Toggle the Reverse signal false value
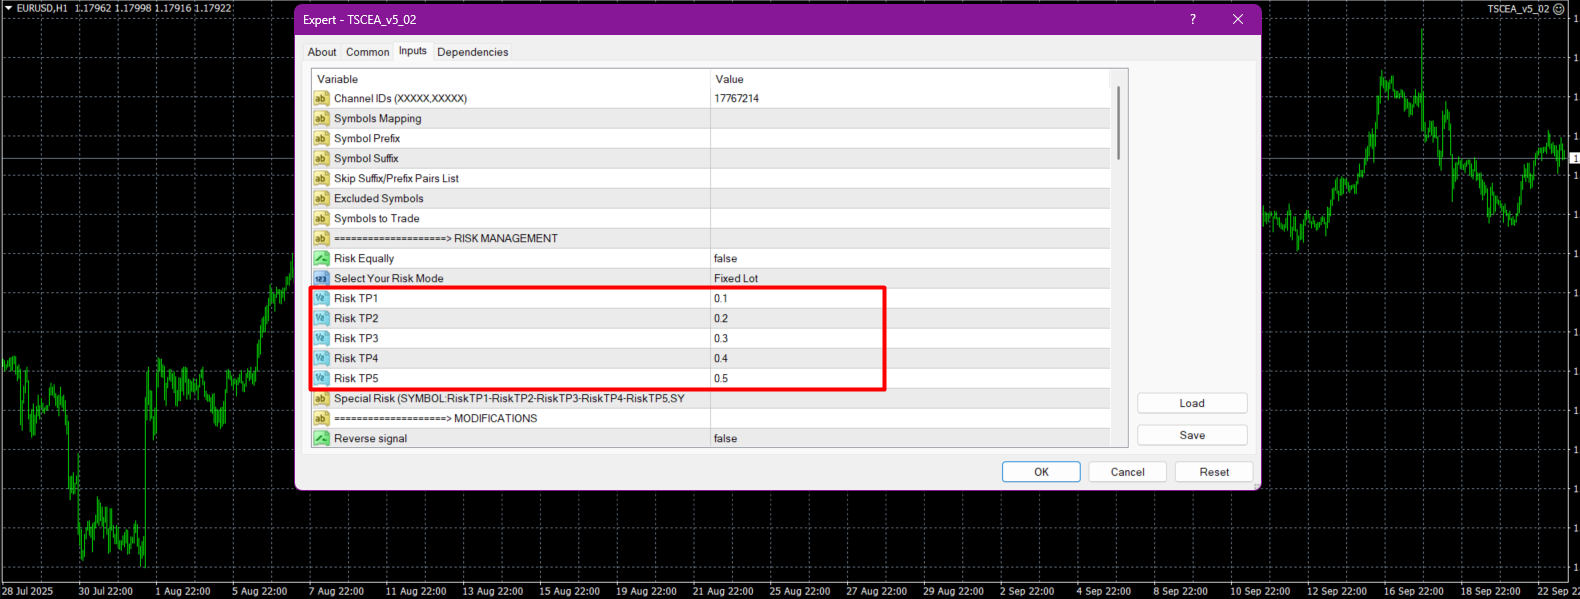 click(725, 438)
